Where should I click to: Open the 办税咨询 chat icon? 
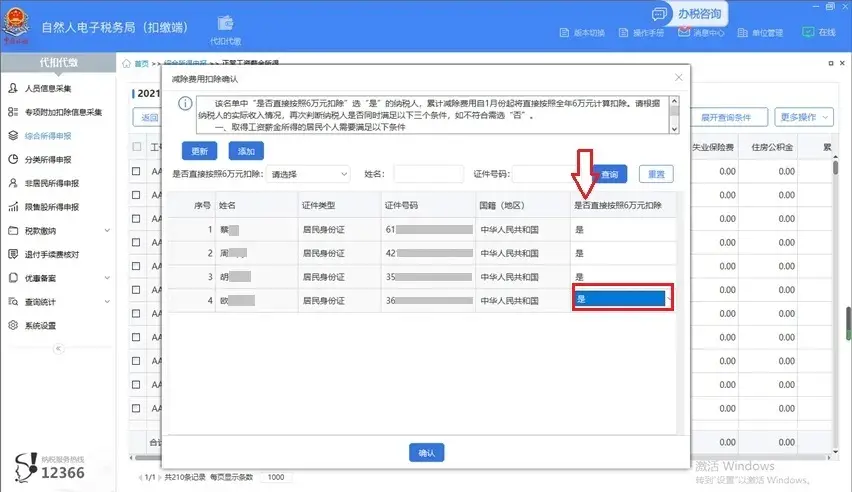(x=659, y=14)
